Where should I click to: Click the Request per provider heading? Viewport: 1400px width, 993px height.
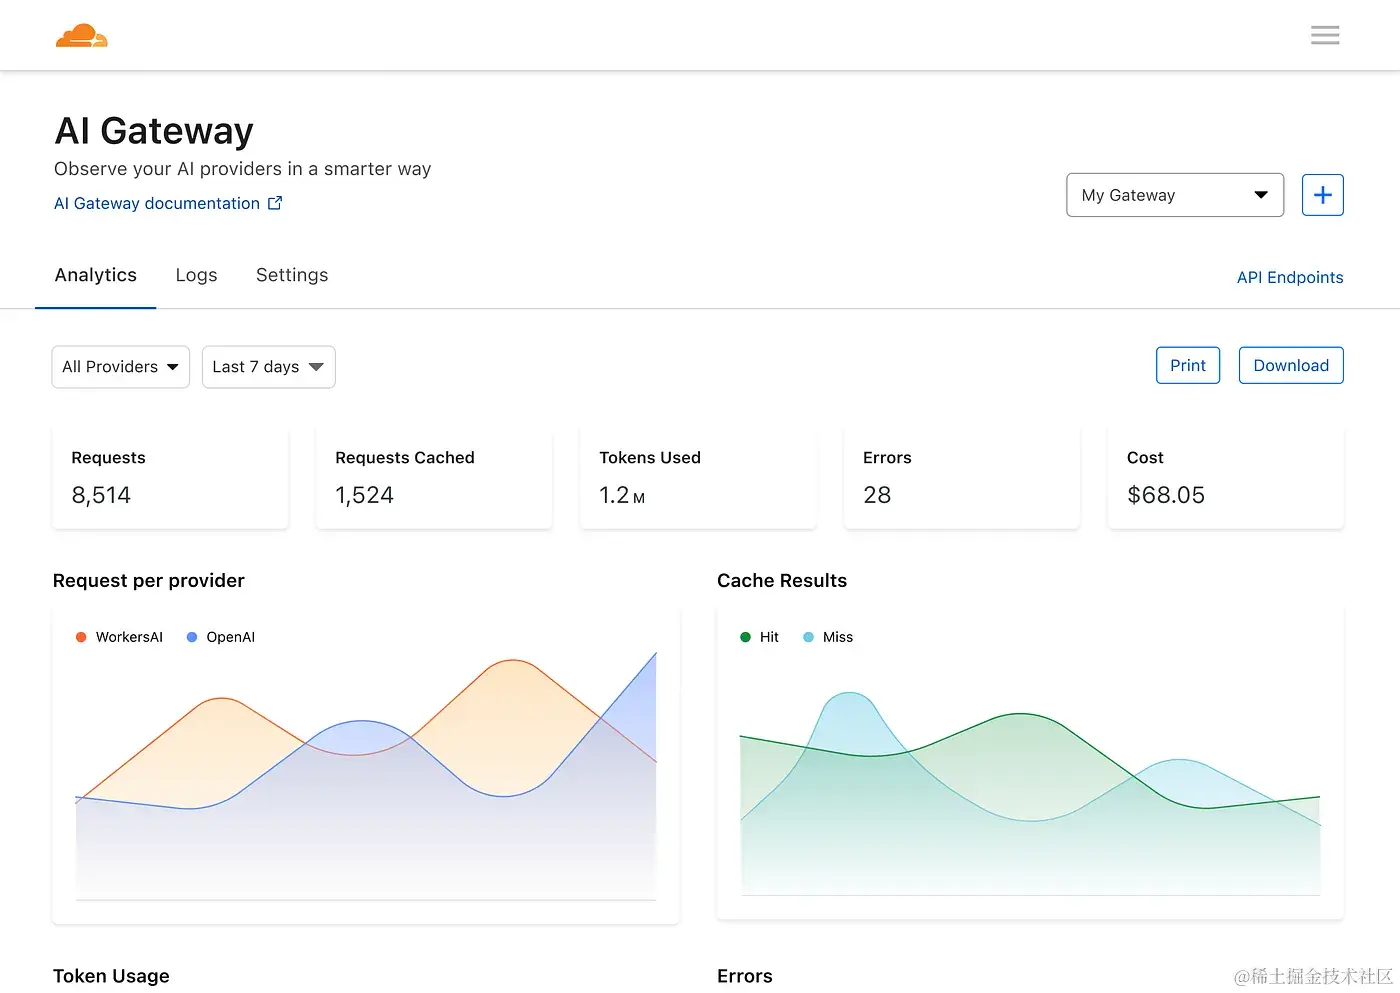(149, 581)
